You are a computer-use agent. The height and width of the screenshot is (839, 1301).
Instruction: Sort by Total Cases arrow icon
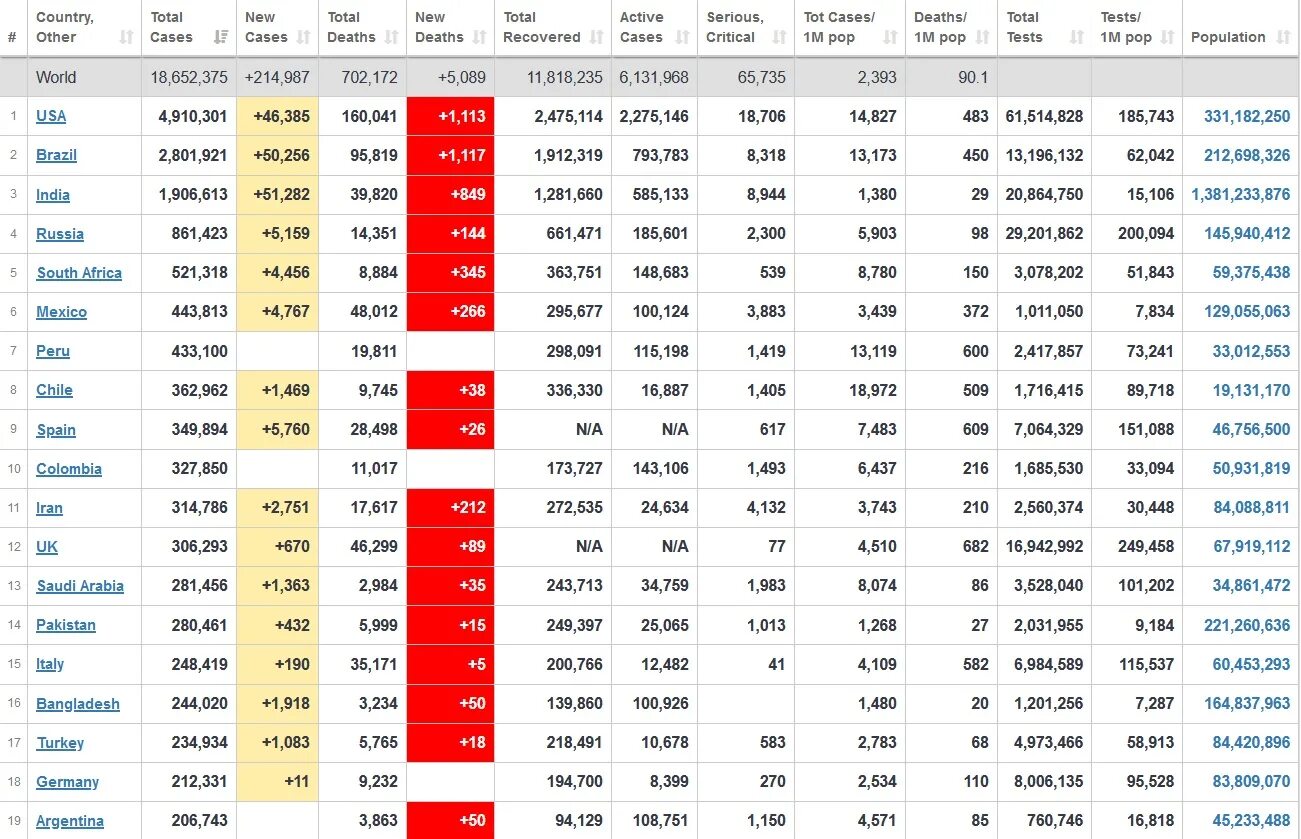(x=221, y=38)
